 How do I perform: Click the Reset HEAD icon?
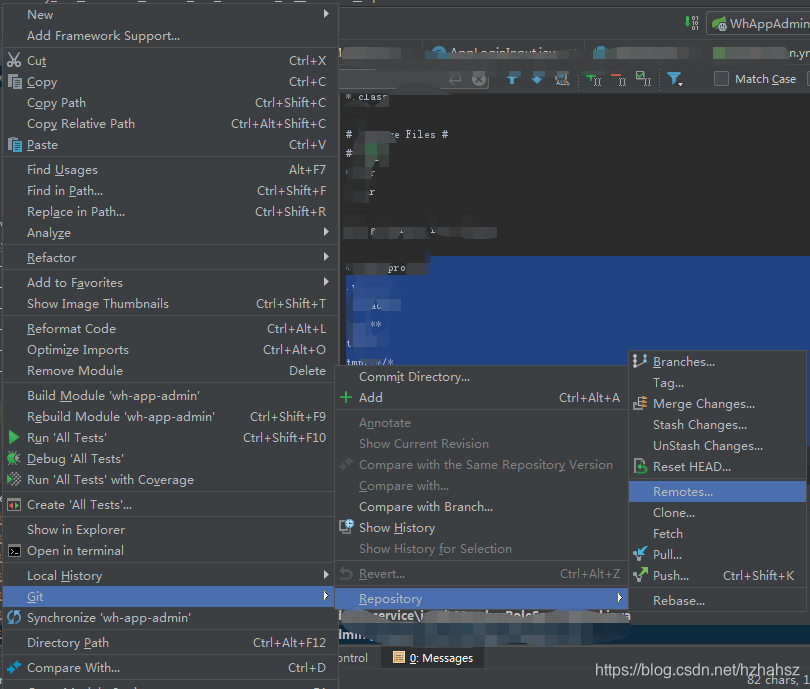[x=640, y=466]
